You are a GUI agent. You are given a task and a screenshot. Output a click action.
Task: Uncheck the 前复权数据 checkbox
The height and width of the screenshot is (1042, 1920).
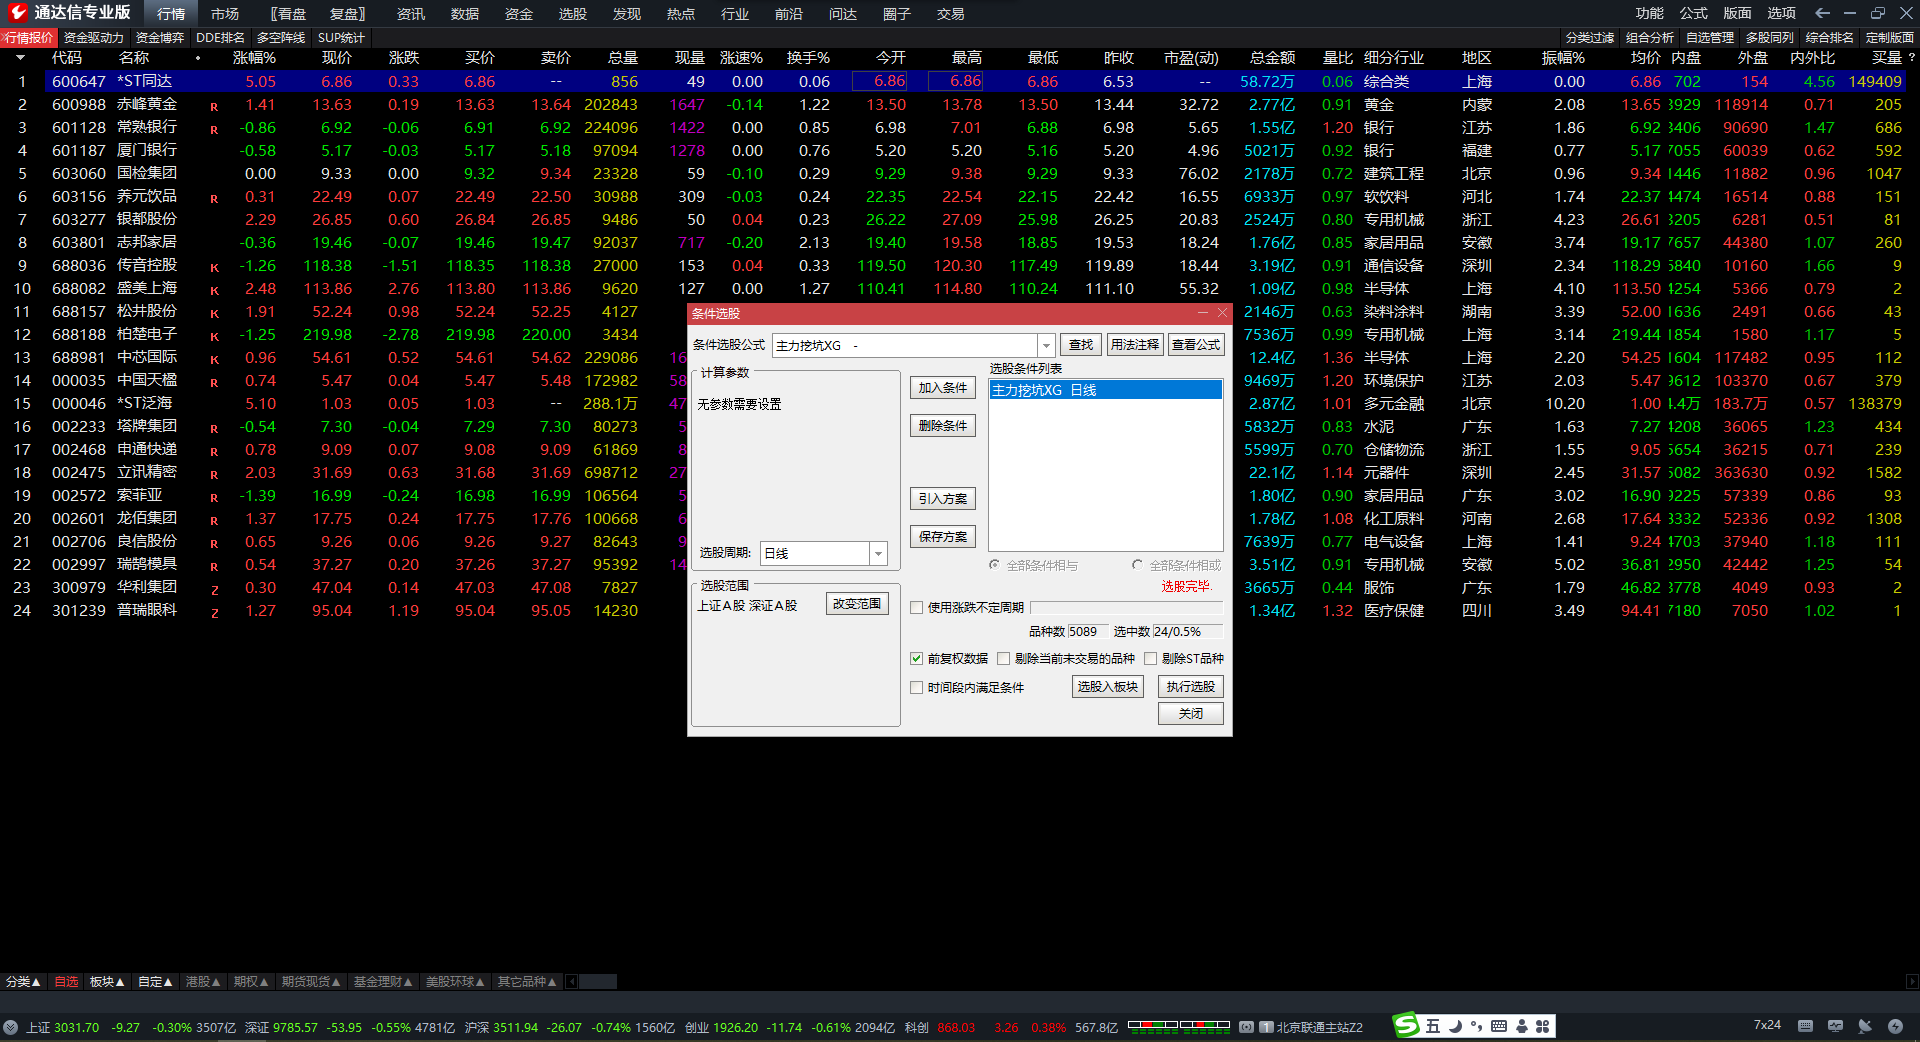coord(916,658)
